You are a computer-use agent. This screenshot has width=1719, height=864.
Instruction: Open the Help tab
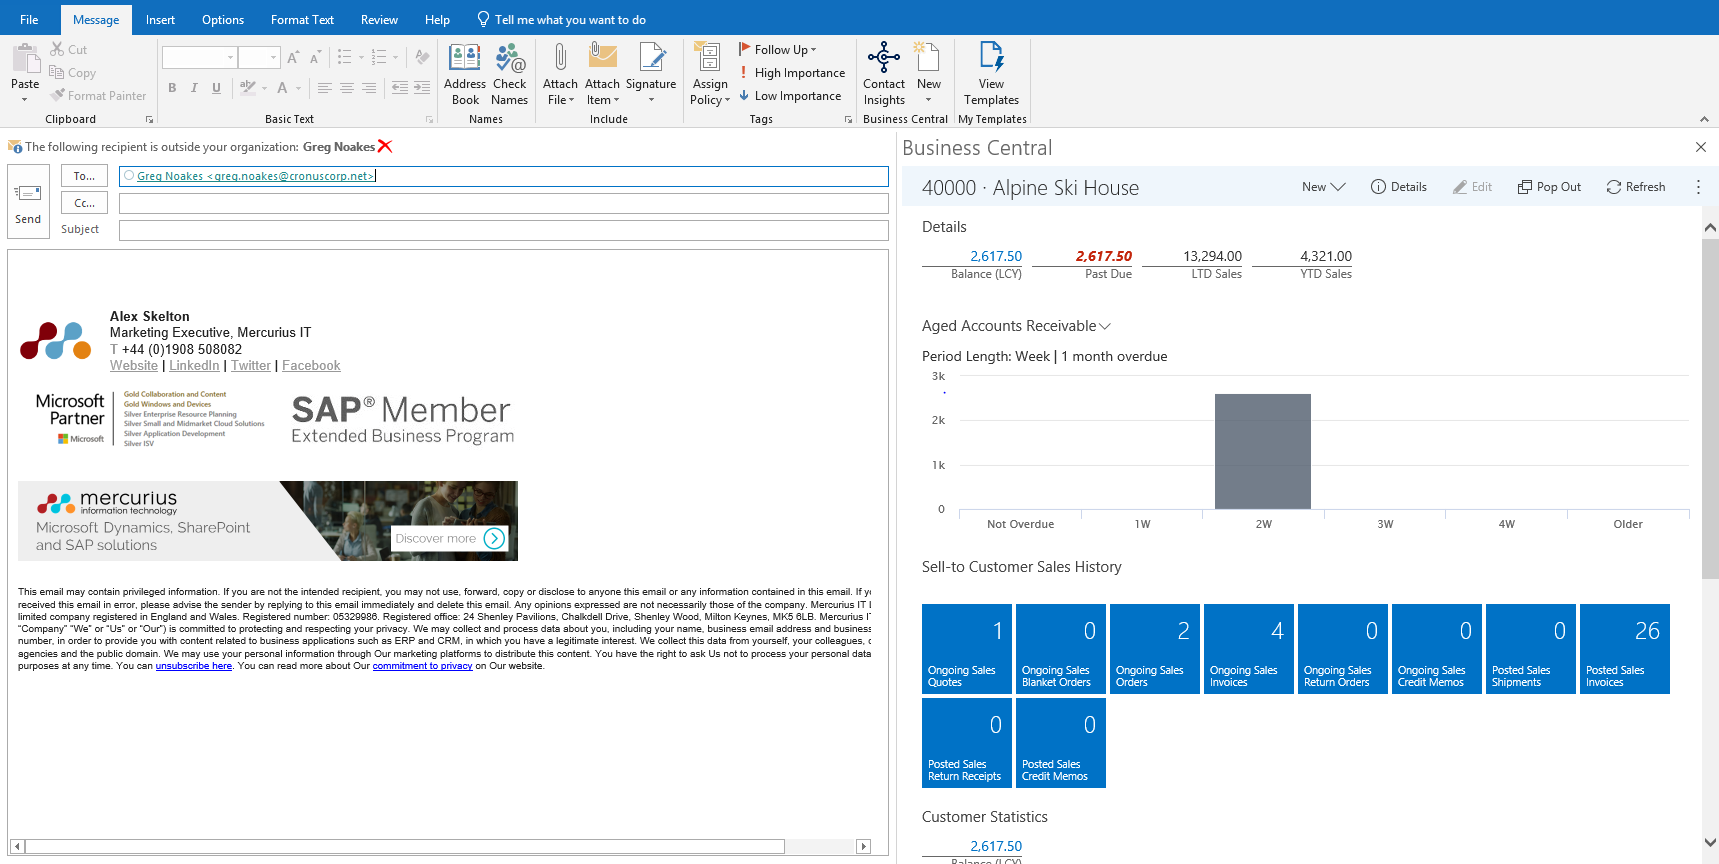pyautogui.click(x=437, y=20)
